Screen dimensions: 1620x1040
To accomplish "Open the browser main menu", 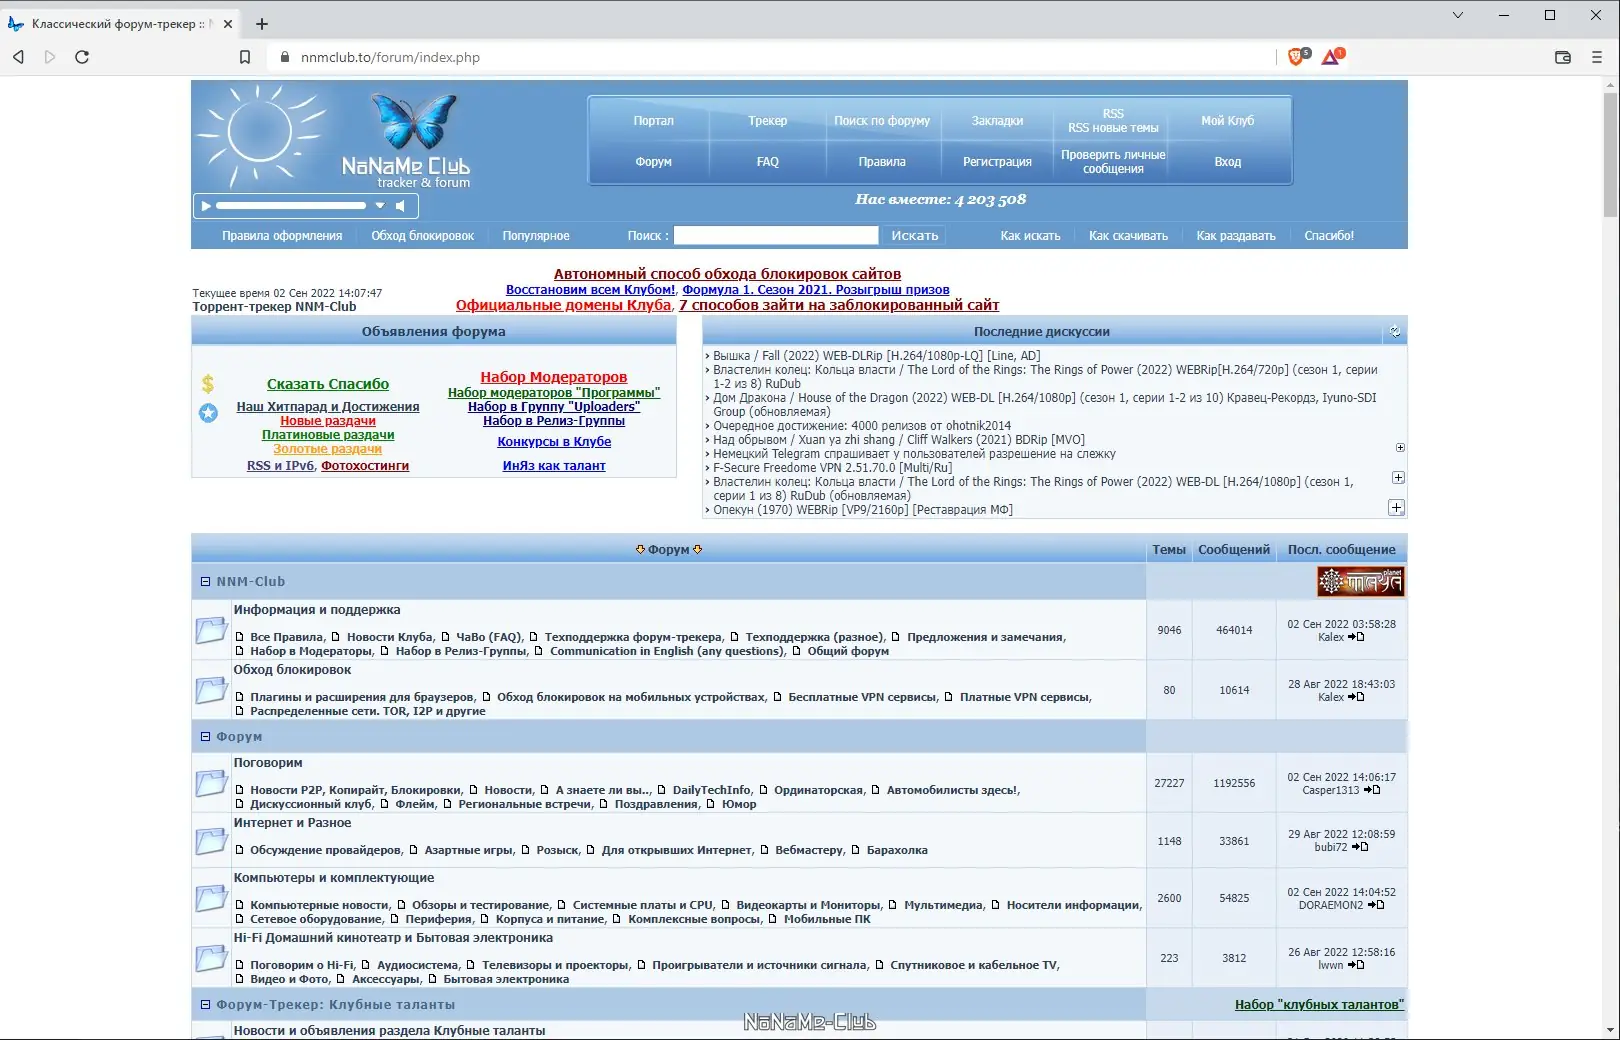I will point(1597,57).
